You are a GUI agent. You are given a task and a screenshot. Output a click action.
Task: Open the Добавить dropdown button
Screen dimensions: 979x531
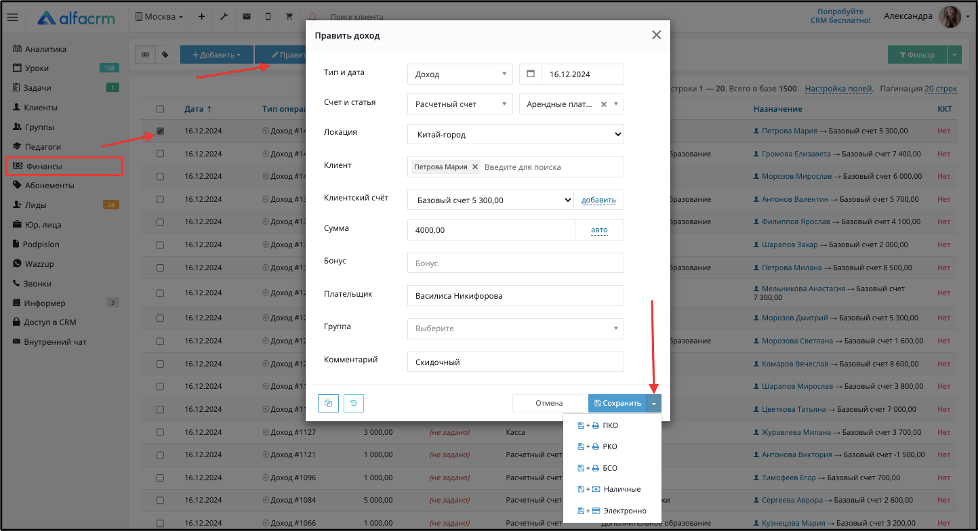(x=216, y=55)
